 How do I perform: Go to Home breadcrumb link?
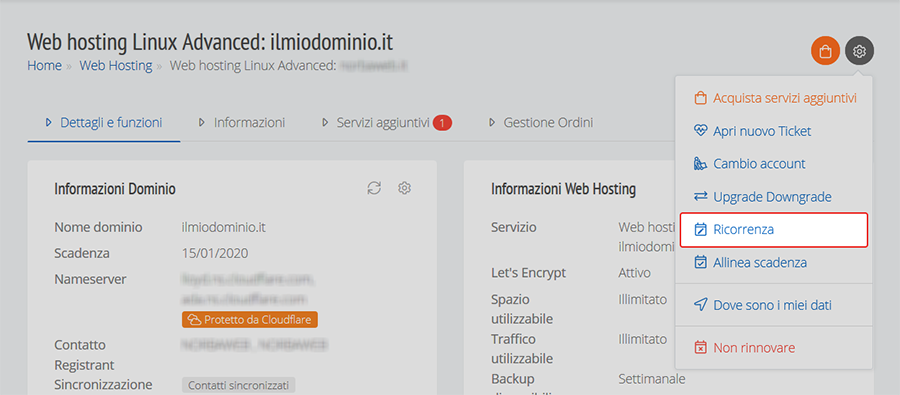point(44,65)
